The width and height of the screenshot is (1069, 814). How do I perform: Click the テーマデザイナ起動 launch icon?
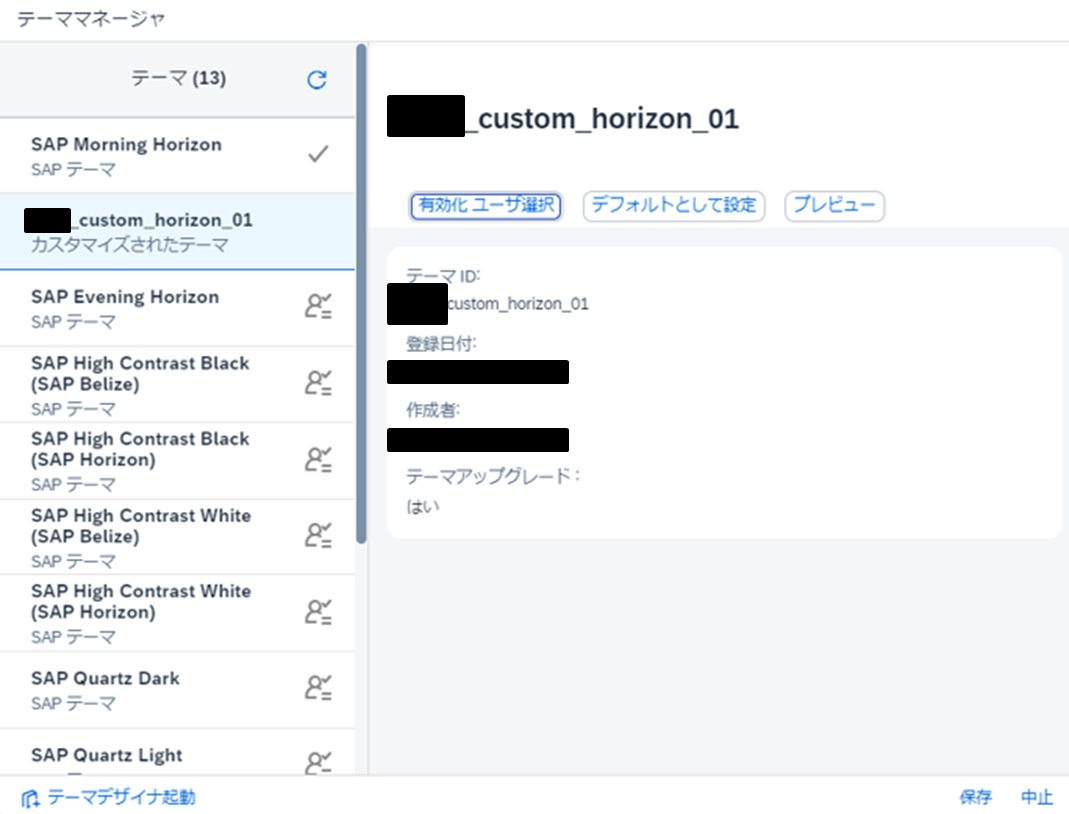point(30,797)
